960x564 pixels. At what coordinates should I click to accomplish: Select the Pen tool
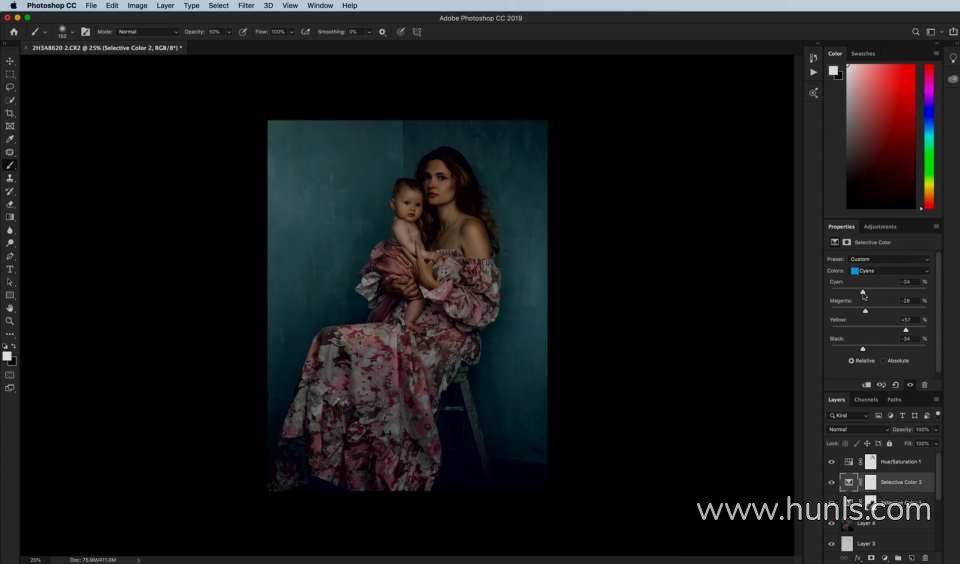10,256
